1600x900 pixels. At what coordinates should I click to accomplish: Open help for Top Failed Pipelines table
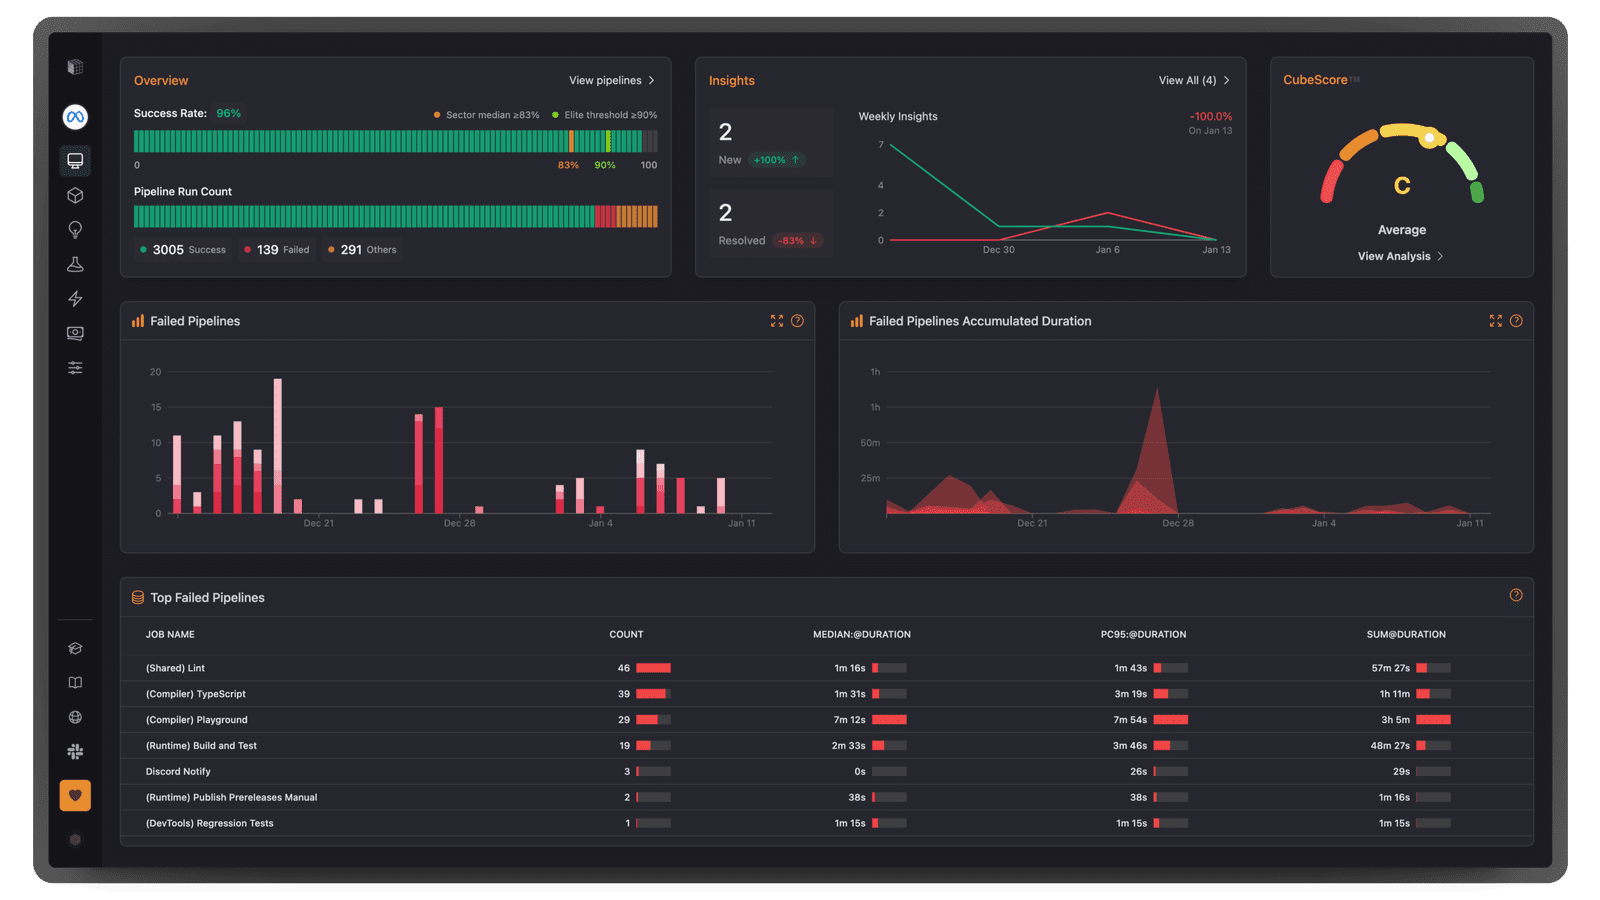tap(1516, 595)
